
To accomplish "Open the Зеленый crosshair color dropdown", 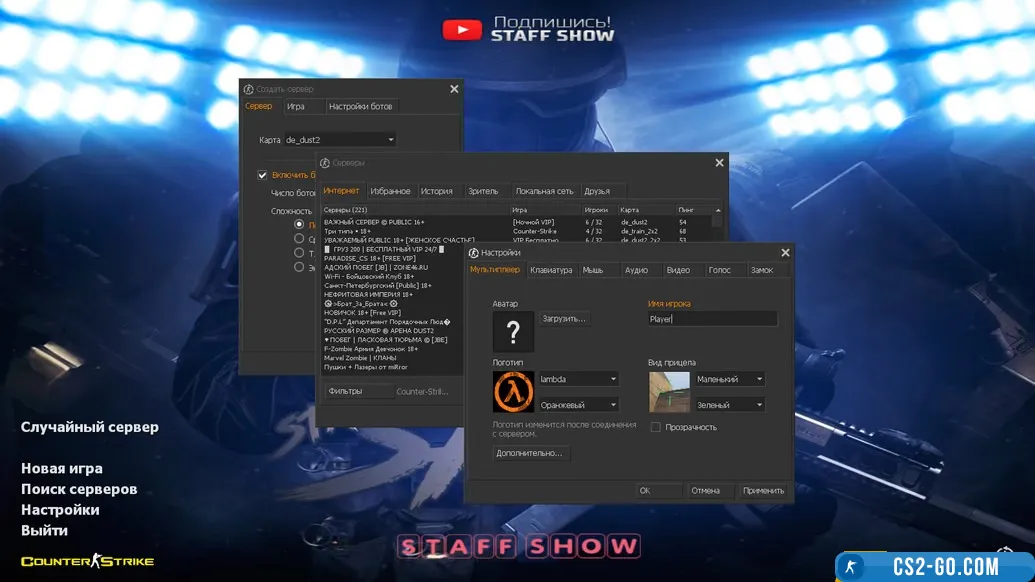I will tap(730, 405).
